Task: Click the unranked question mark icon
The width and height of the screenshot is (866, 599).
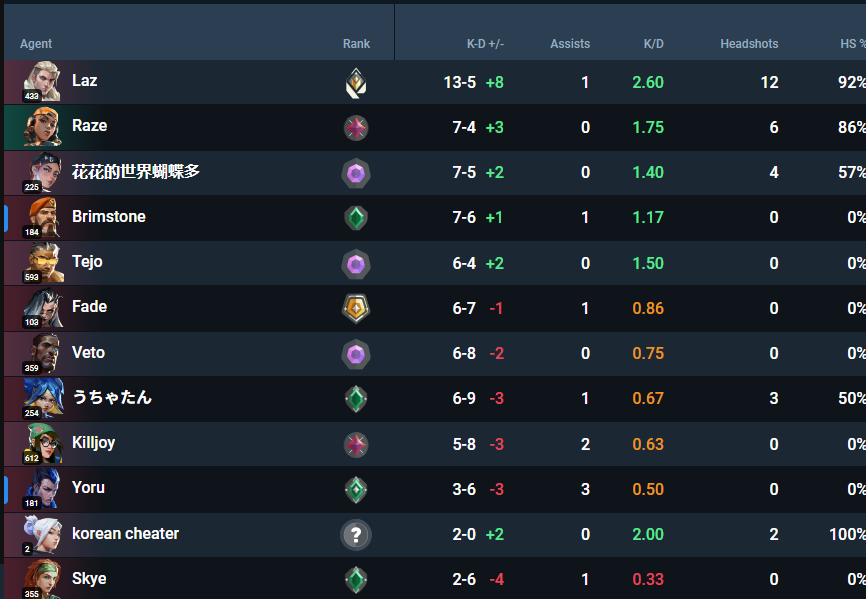Action: click(355, 535)
